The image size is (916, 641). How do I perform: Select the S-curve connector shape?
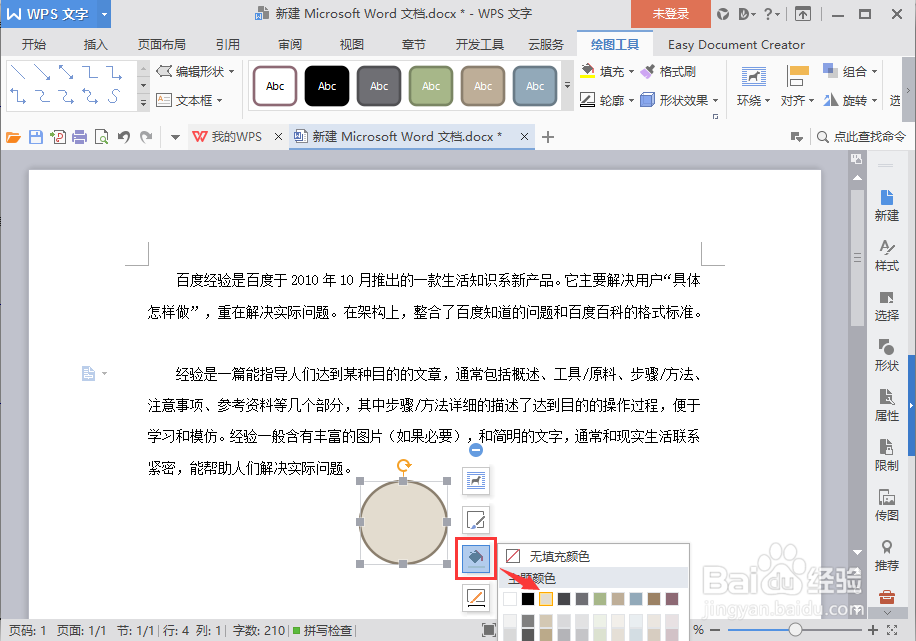pyautogui.click(x=114, y=96)
